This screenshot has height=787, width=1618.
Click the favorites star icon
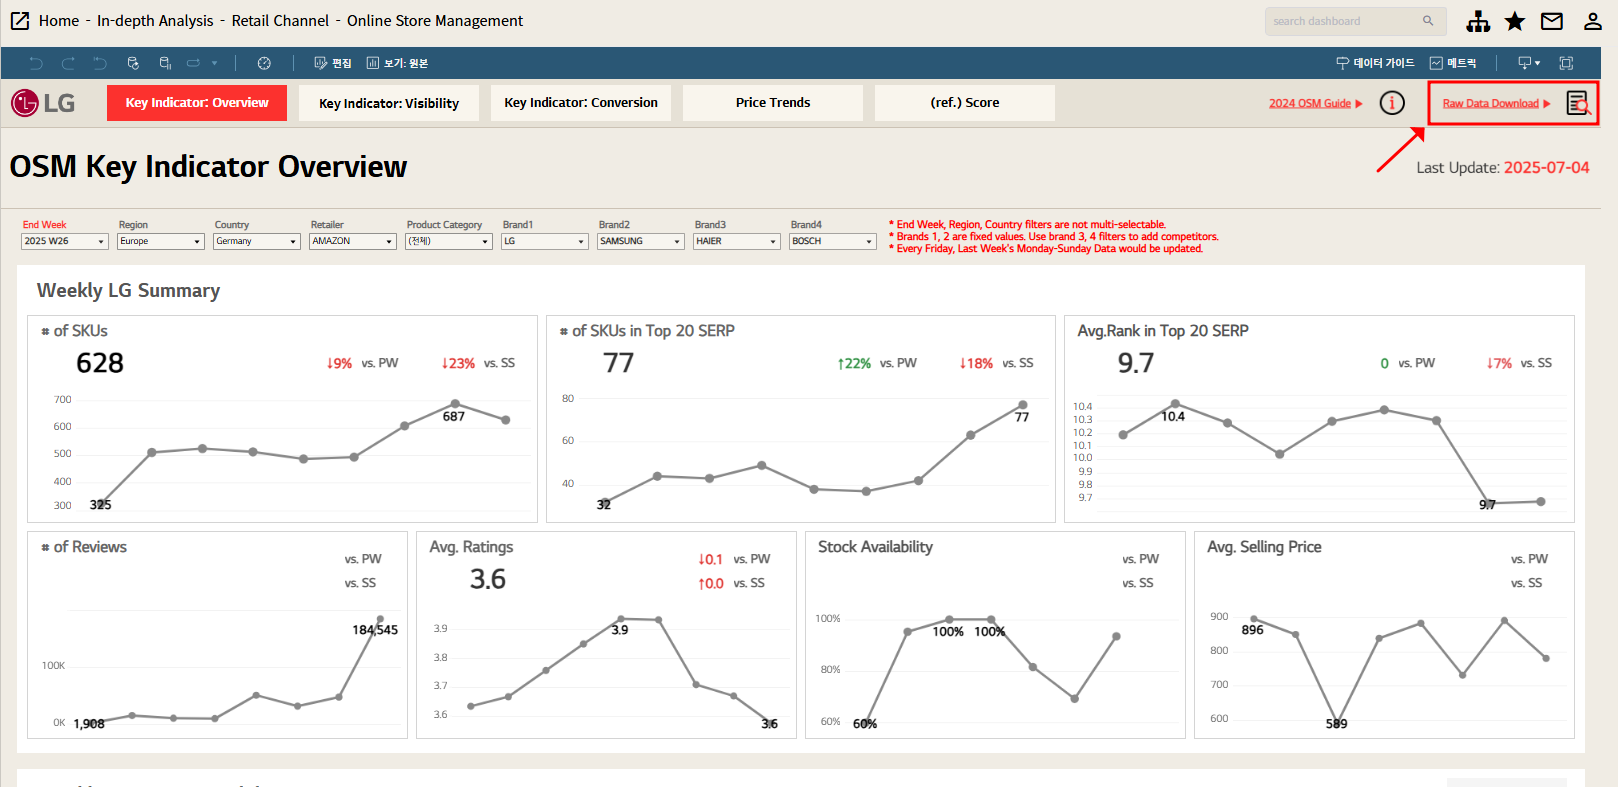coord(1515,21)
